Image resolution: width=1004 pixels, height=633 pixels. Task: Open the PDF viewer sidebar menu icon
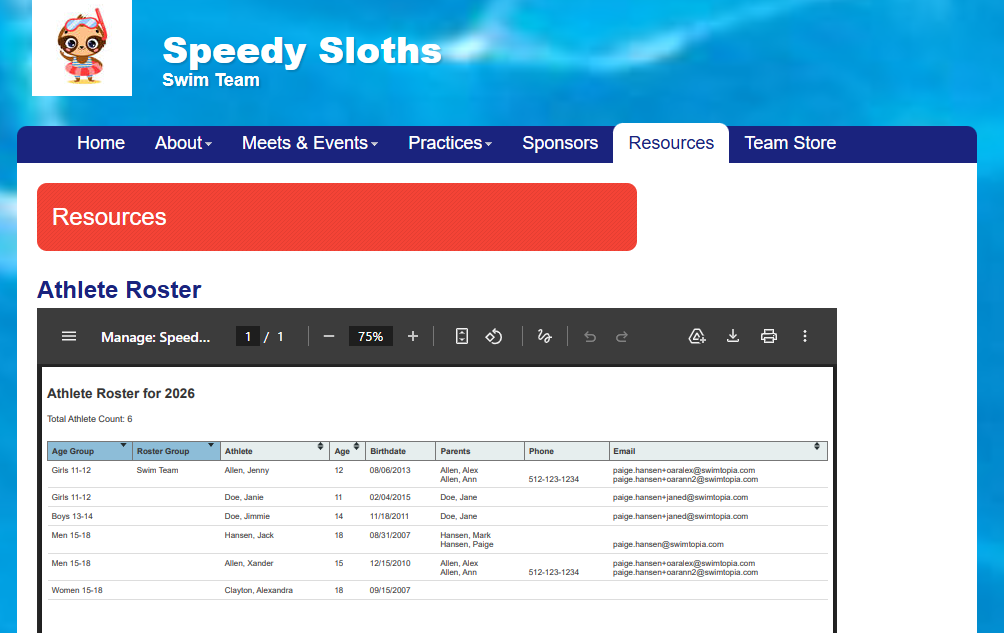tap(69, 337)
